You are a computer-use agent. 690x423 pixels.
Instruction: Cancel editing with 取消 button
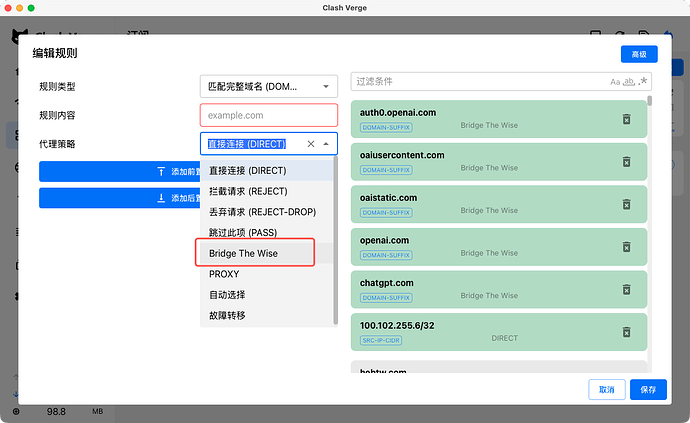click(606, 390)
